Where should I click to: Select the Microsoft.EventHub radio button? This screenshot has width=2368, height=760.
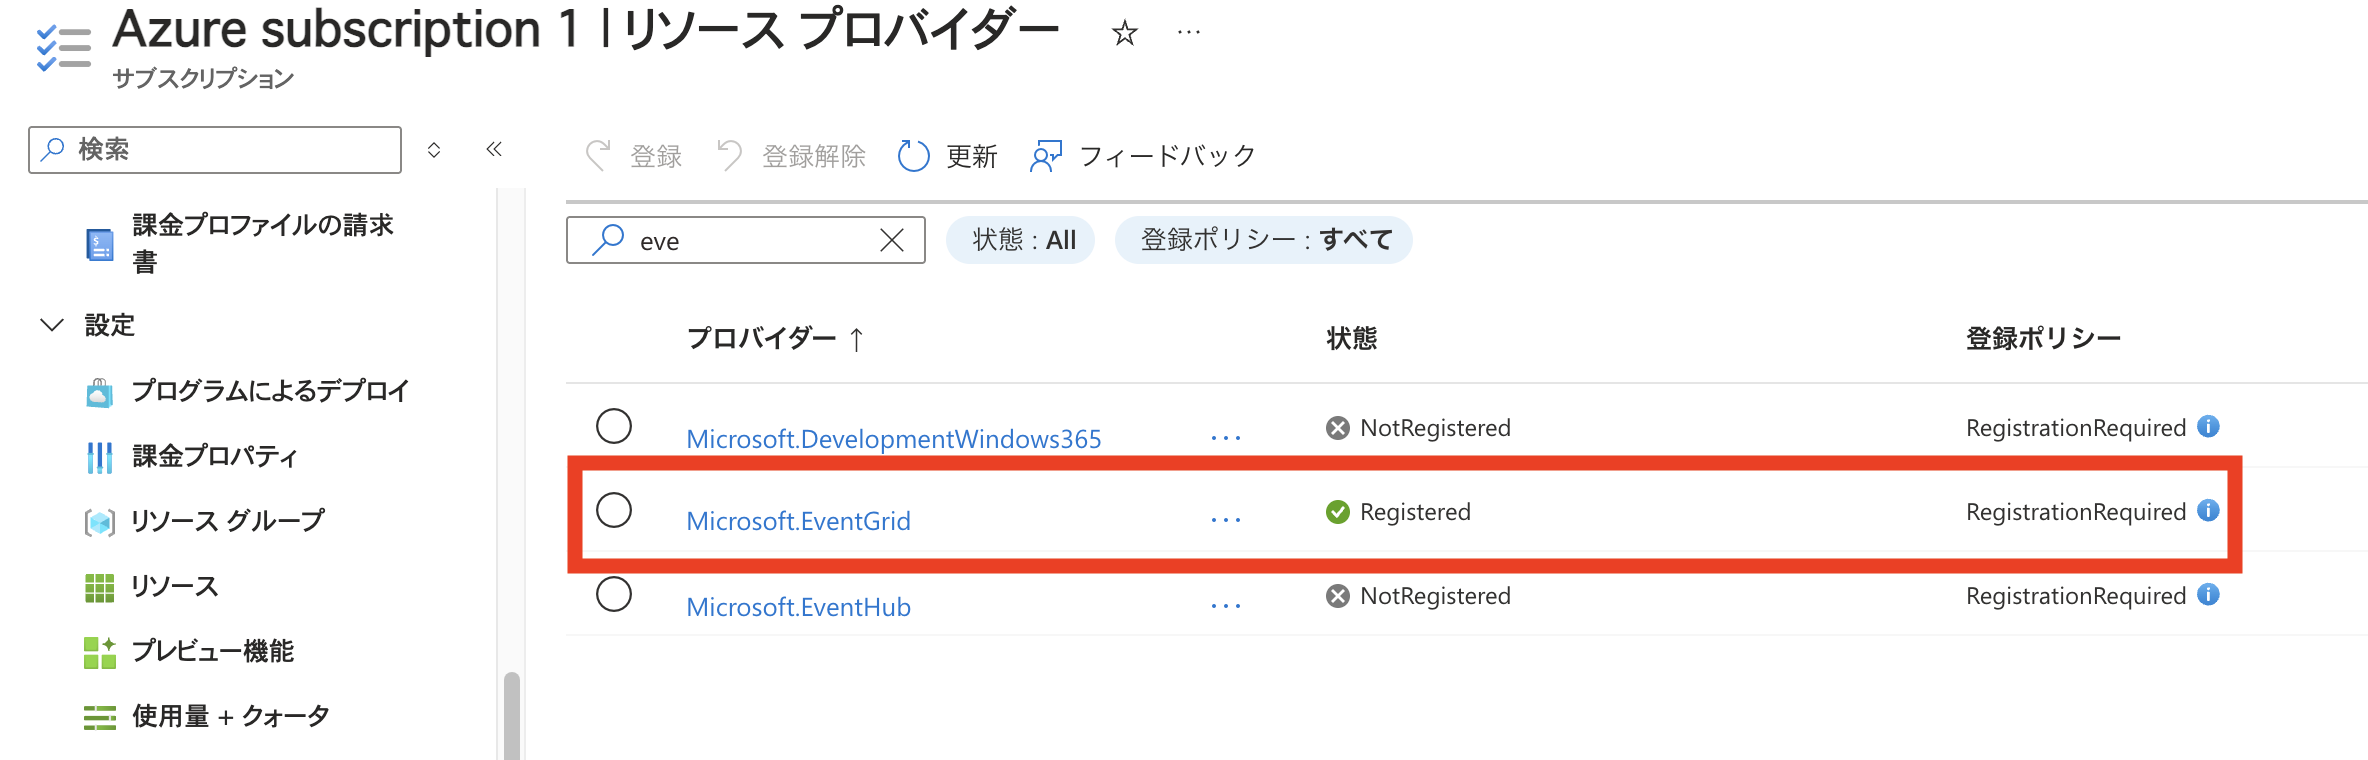(x=614, y=594)
